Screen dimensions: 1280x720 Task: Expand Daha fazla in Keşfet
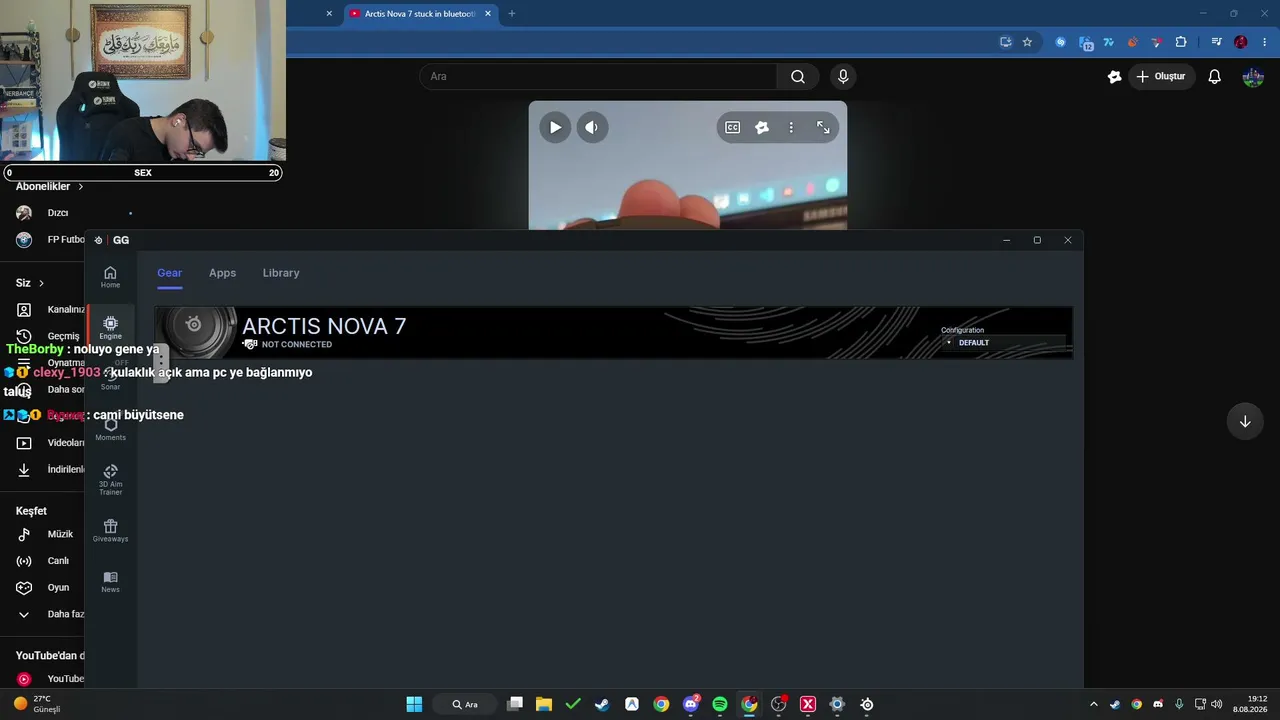(x=48, y=614)
